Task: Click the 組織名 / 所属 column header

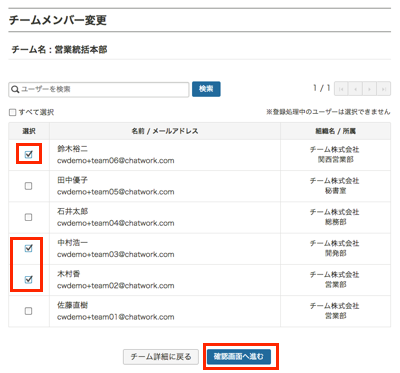Action: click(x=335, y=131)
